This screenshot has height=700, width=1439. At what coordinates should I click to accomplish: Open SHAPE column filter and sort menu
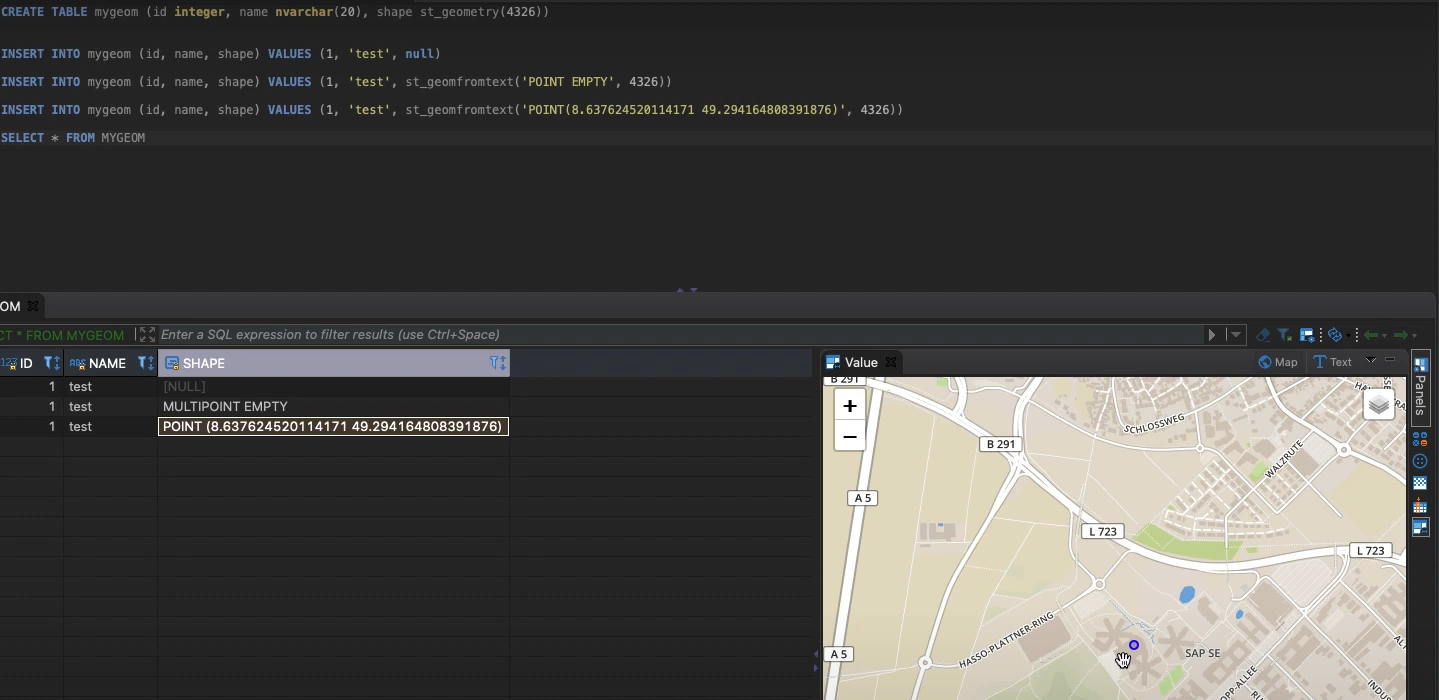497,363
